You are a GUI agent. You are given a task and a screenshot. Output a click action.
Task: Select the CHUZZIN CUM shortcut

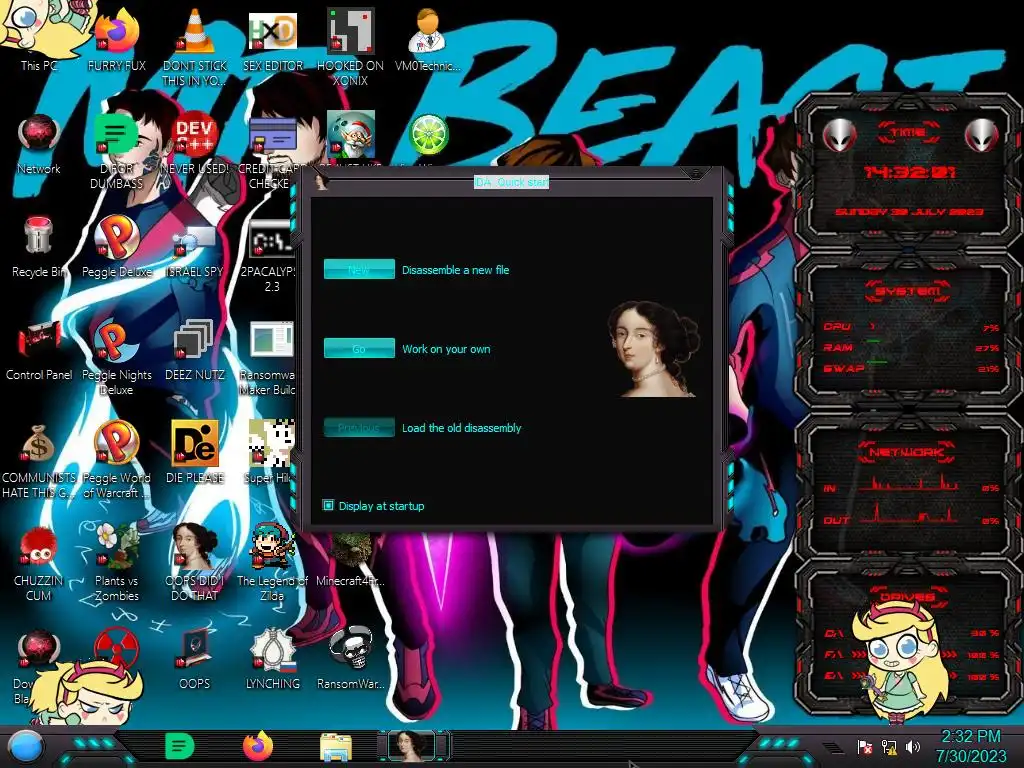point(39,562)
